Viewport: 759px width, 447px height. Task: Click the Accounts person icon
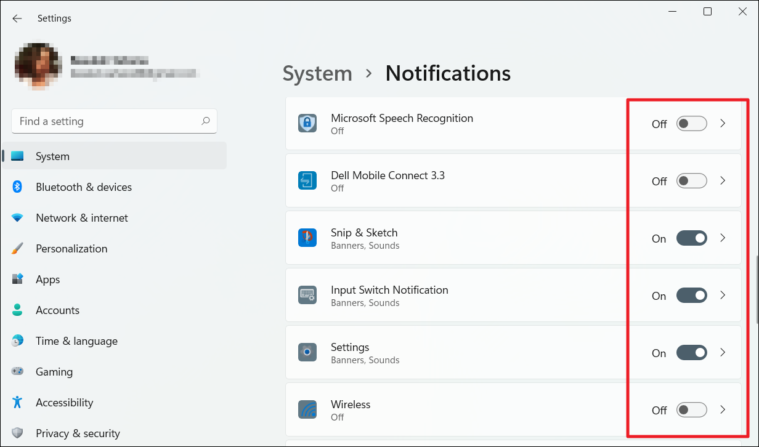point(17,310)
